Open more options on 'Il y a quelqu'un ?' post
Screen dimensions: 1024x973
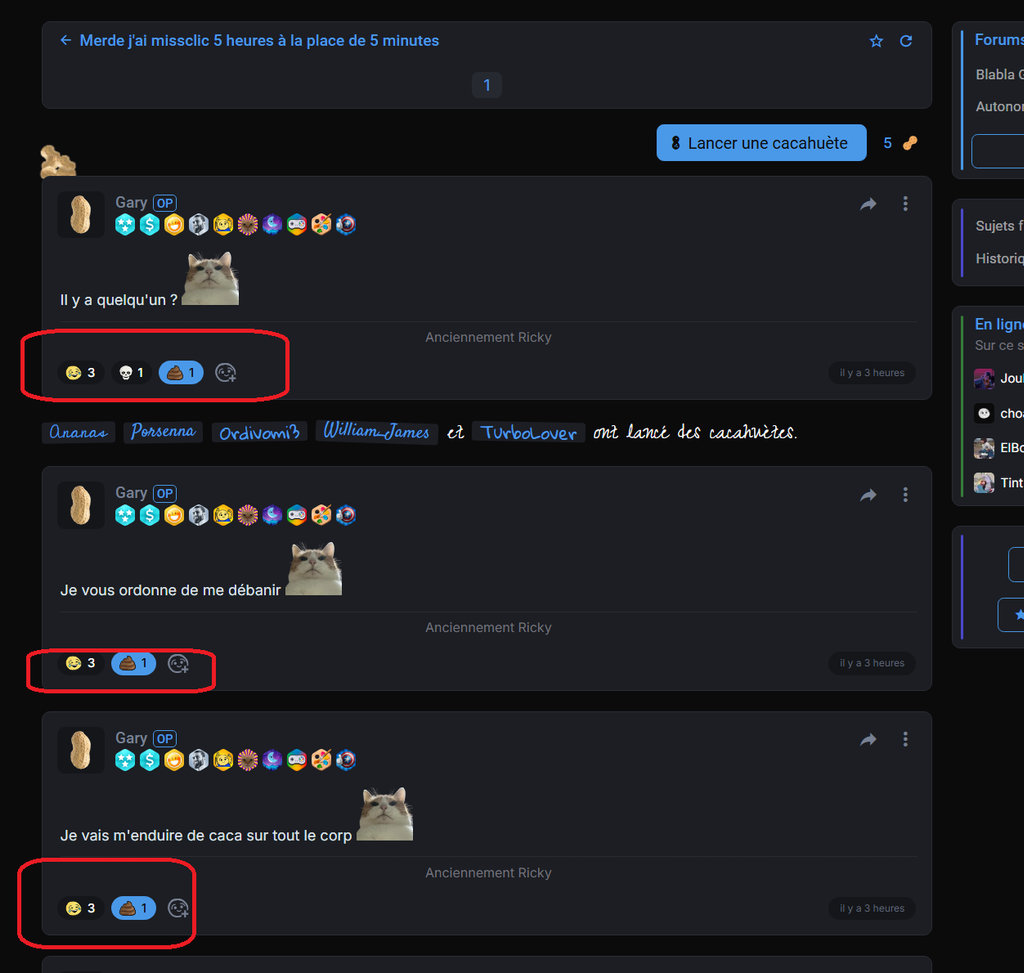905,204
